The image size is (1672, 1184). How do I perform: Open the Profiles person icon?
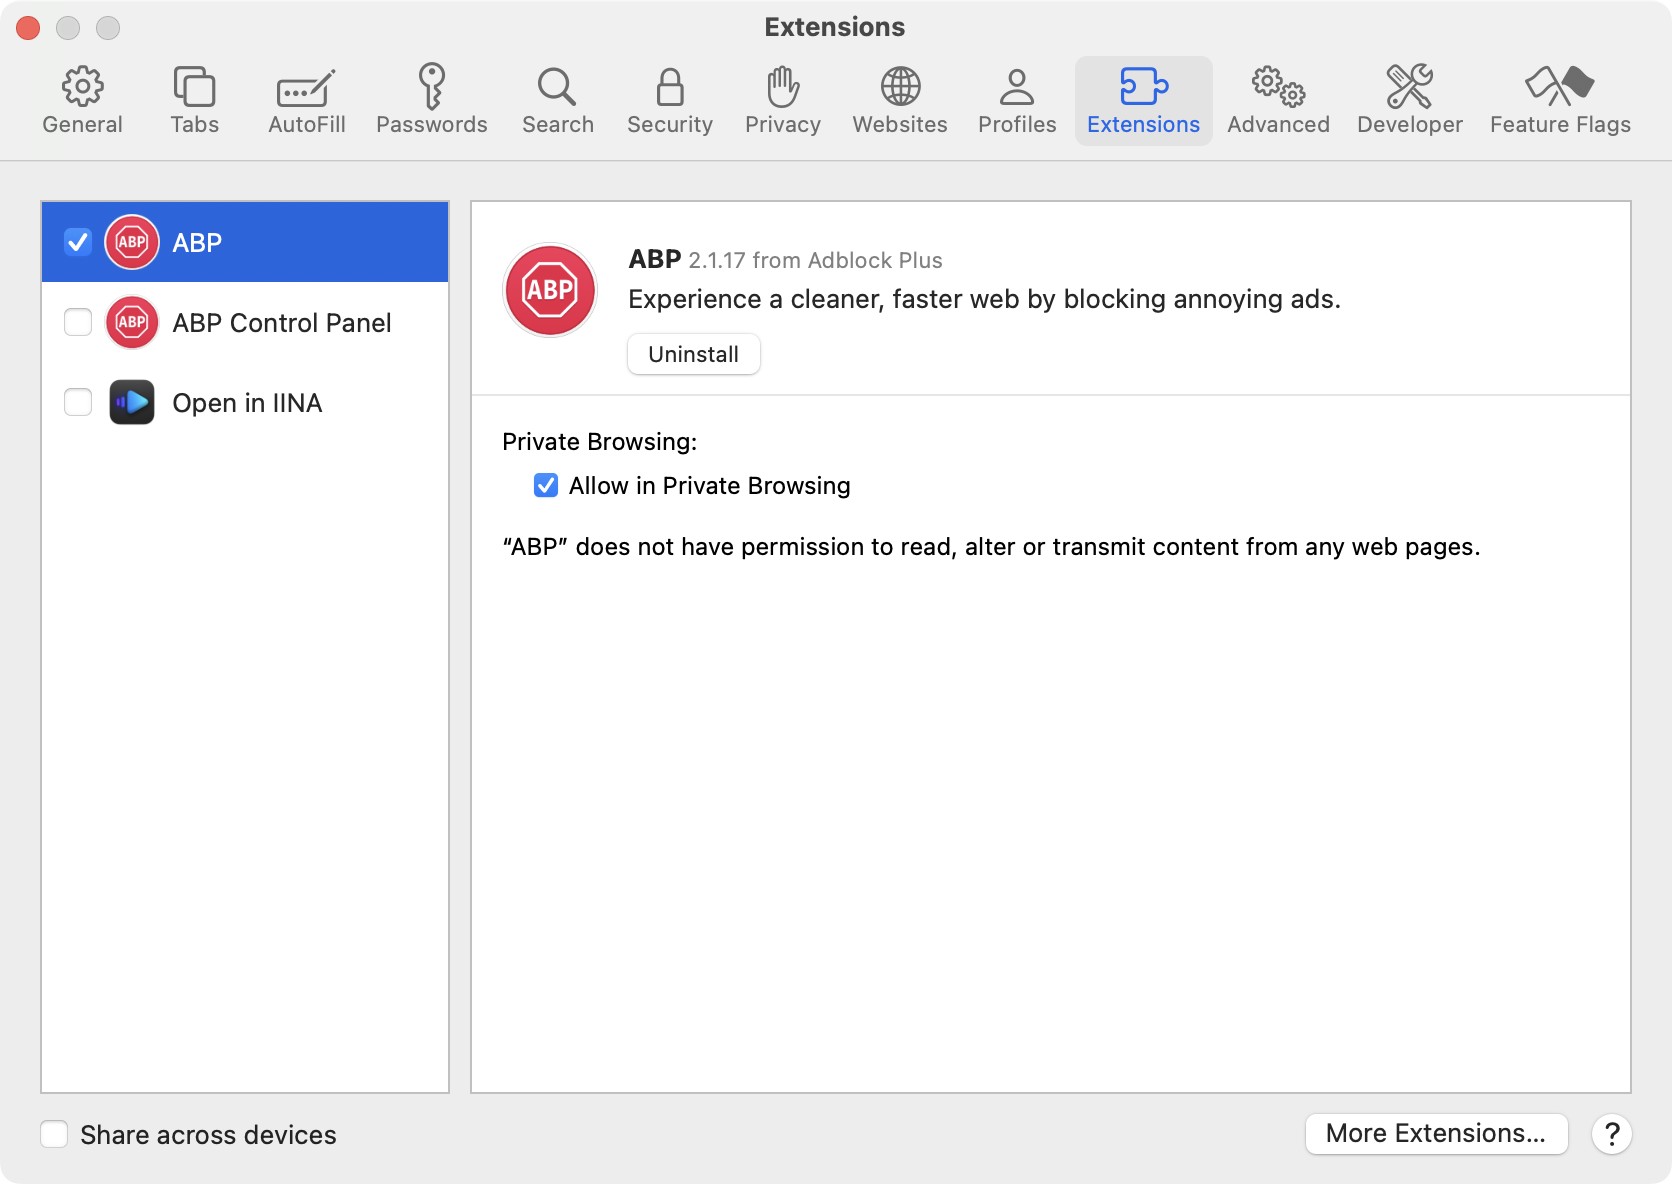pyautogui.click(x=1017, y=87)
